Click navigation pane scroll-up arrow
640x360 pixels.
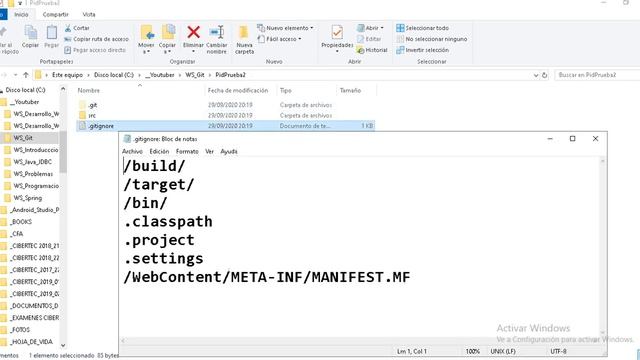[x=63, y=89]
